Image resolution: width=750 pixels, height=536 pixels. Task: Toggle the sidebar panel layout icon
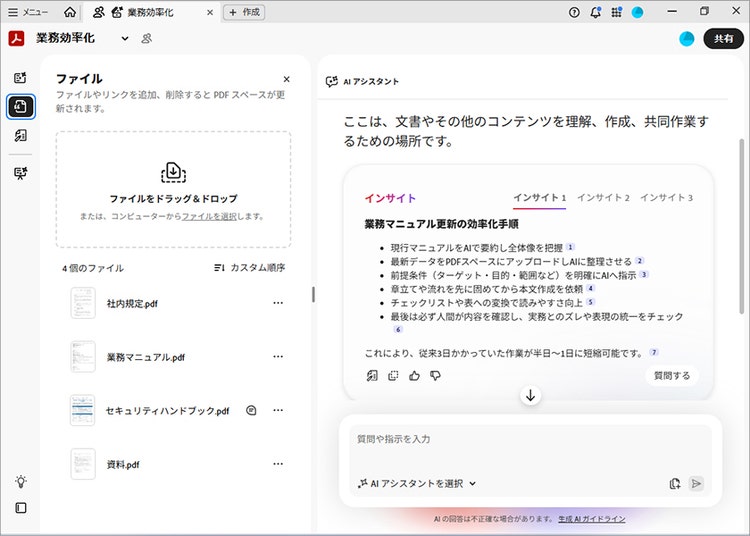click(x=21, y=508)
